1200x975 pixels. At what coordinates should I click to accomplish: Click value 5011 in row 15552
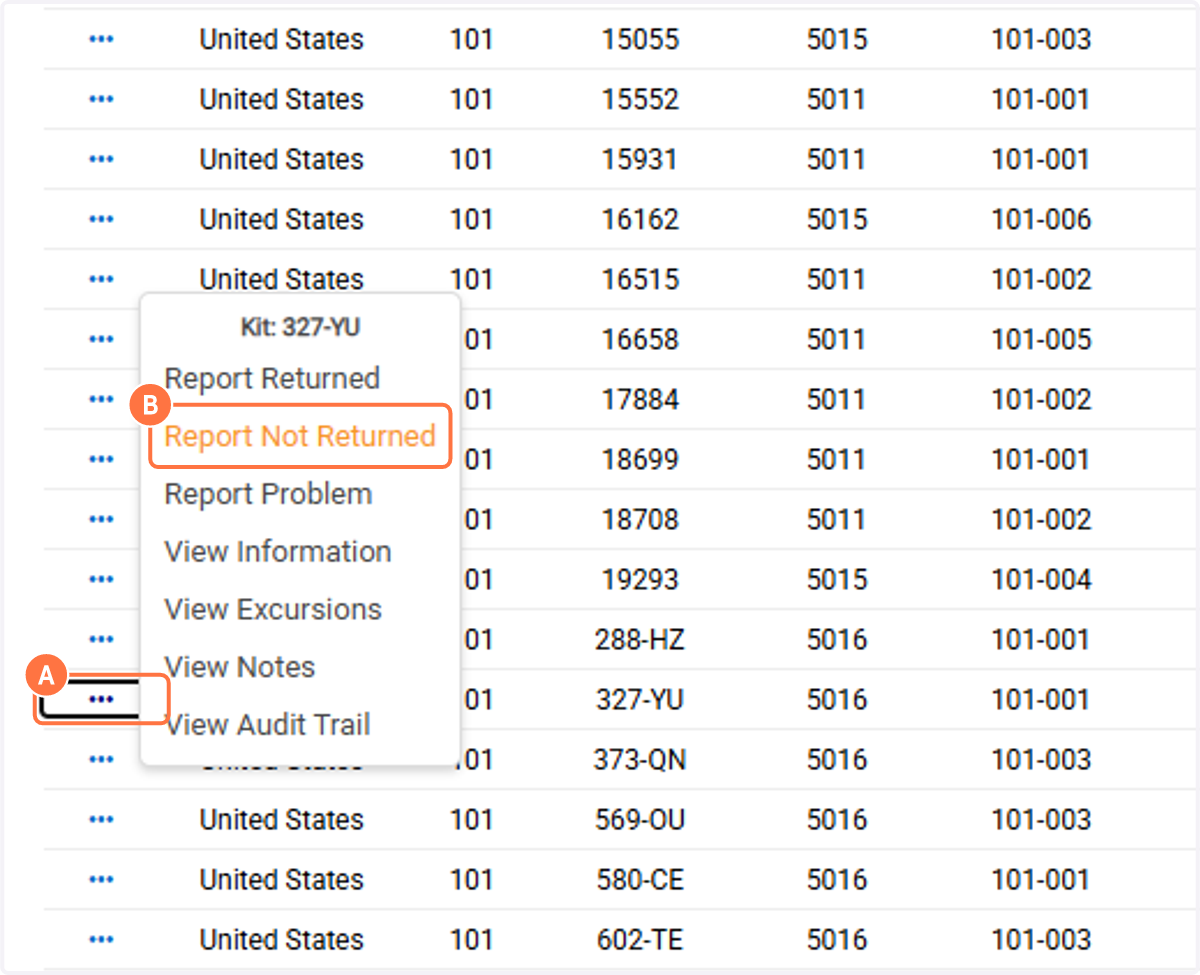coord(837,100)
